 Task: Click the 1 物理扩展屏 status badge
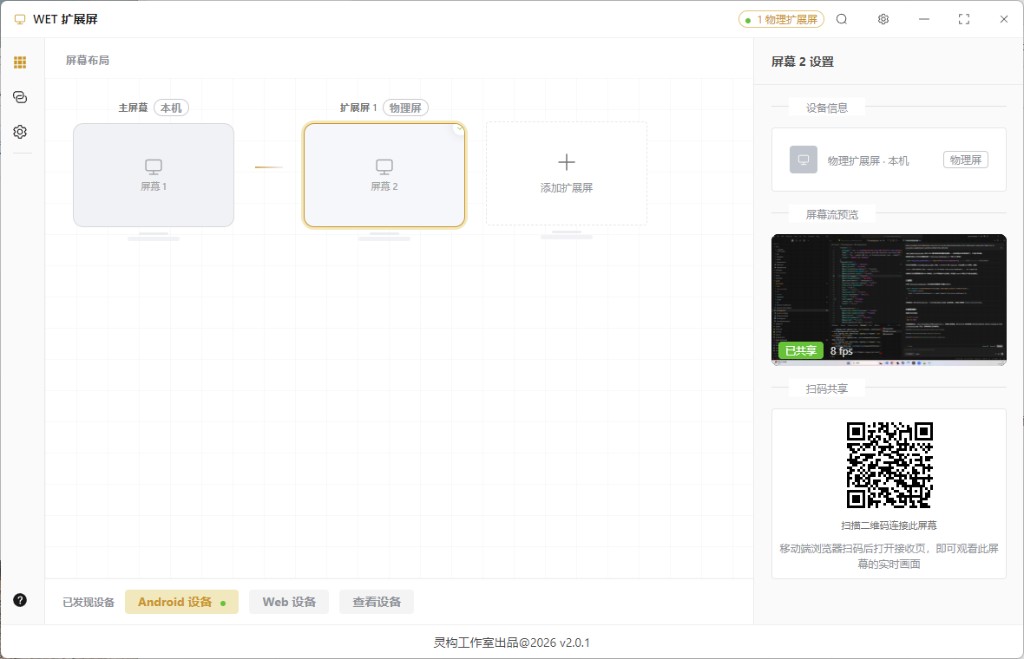[x=782, y=20]
